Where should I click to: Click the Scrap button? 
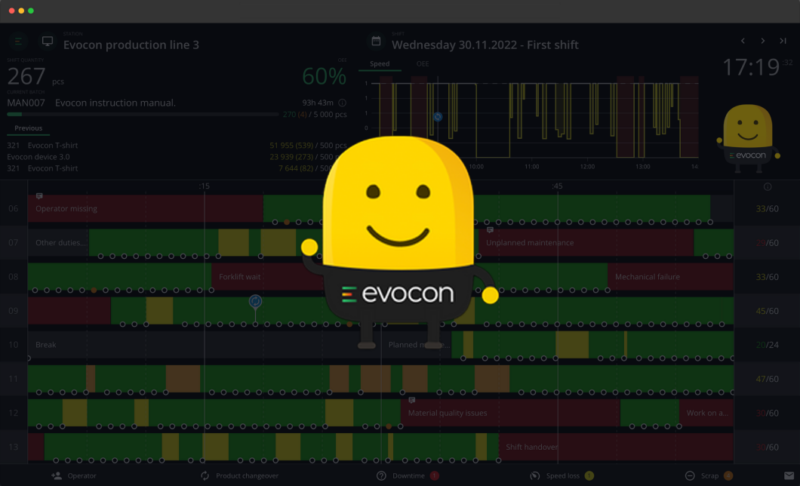(709, 476)
